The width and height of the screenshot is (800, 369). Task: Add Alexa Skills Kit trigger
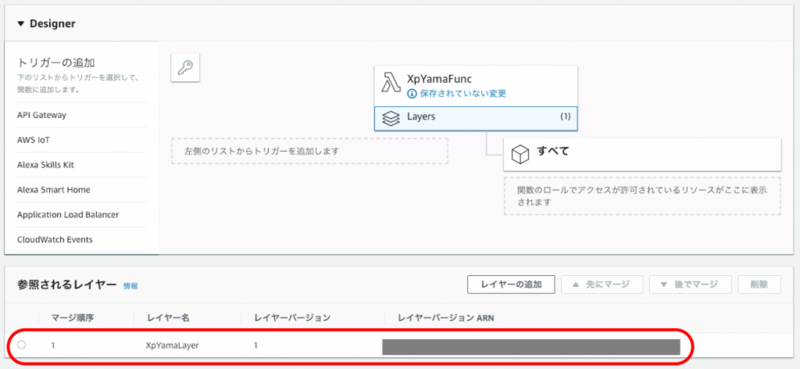45,165
